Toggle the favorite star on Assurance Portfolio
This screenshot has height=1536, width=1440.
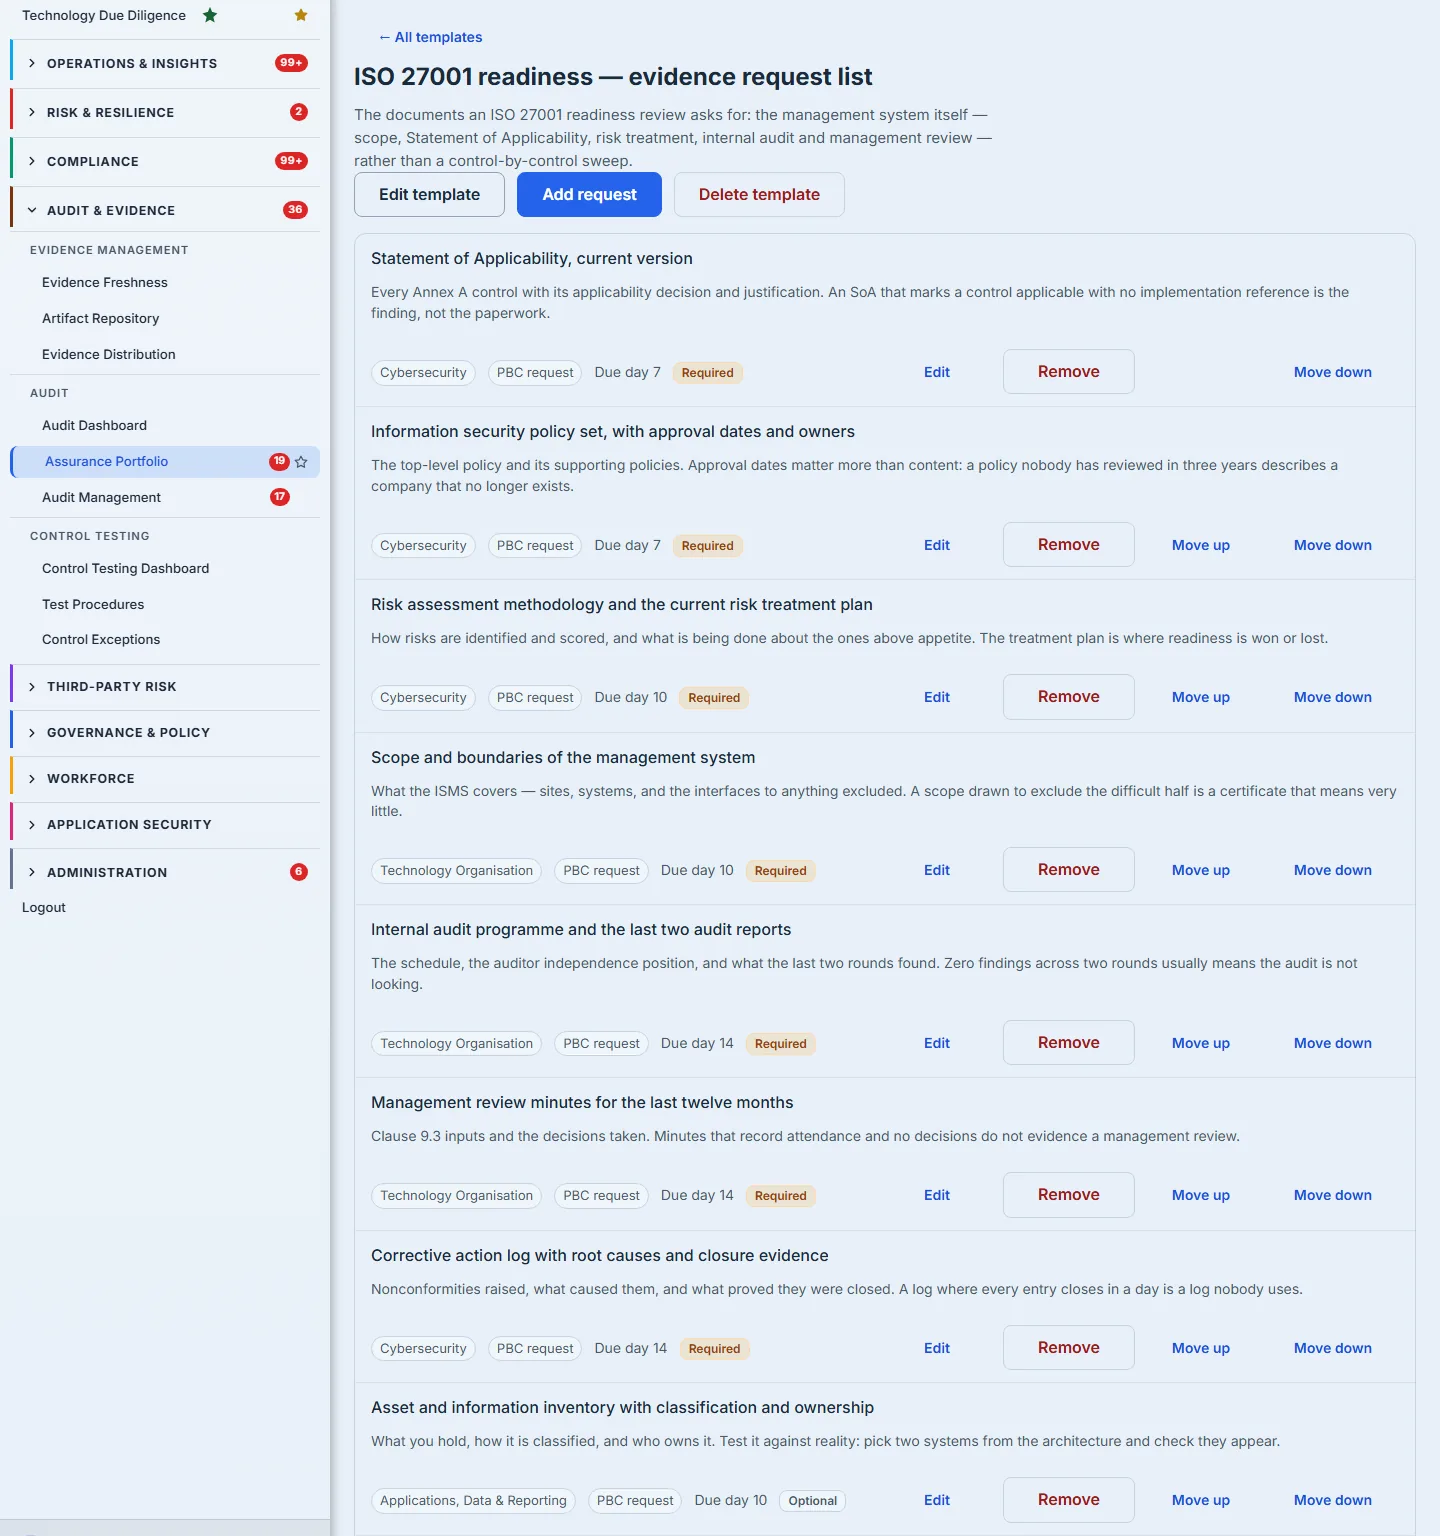tap(301, 462)
